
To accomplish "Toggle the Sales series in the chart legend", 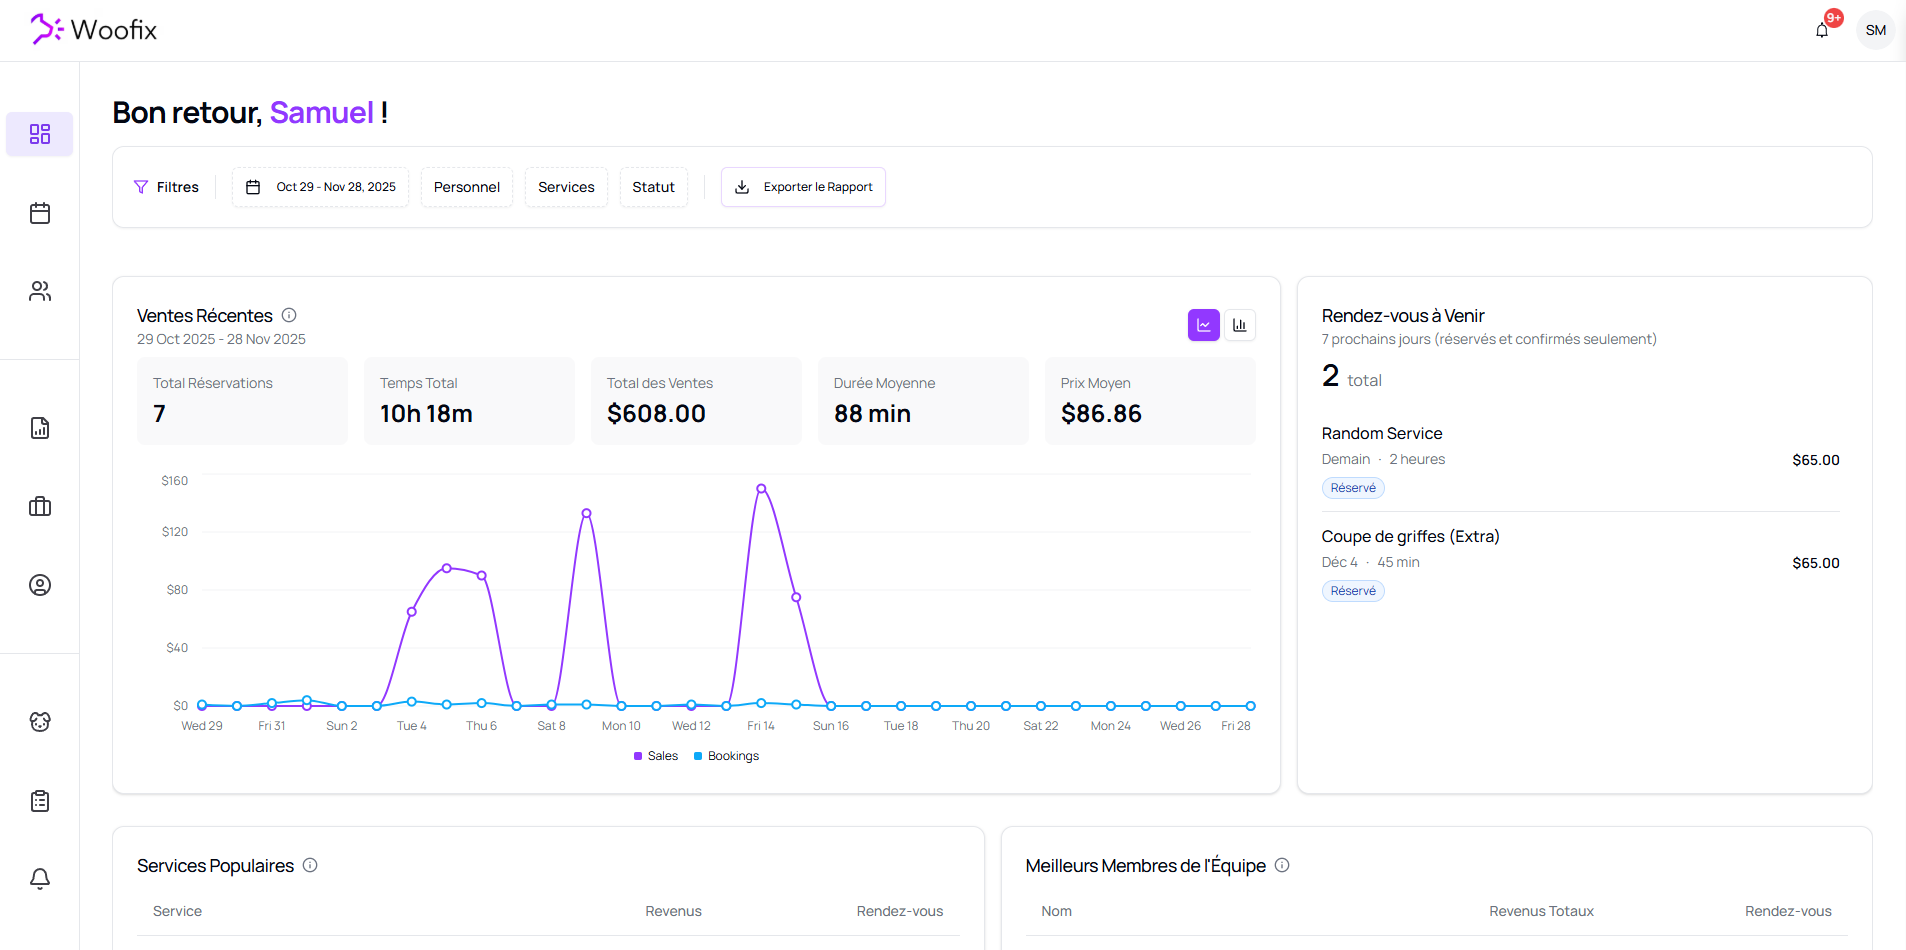I will 655,755.
